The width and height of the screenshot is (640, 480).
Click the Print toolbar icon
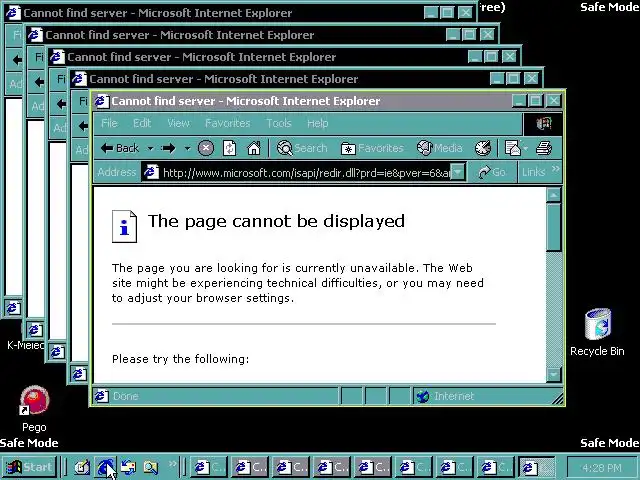tap(544, 148)
